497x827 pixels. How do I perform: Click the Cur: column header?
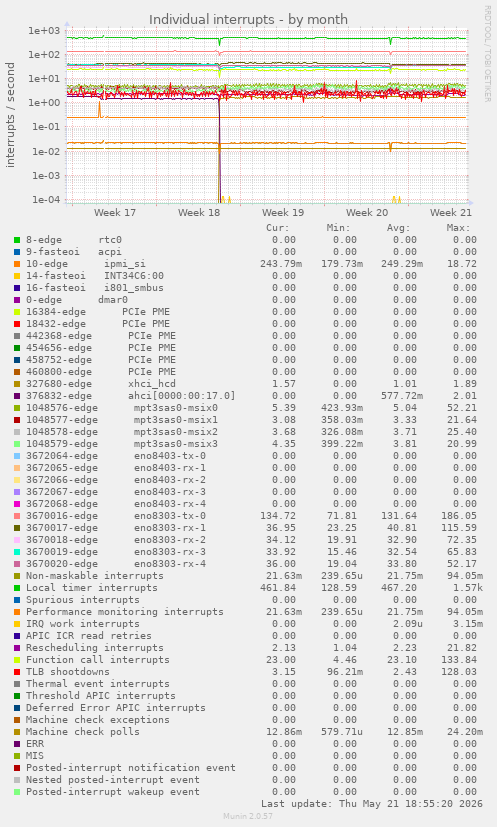click(278, 228)
